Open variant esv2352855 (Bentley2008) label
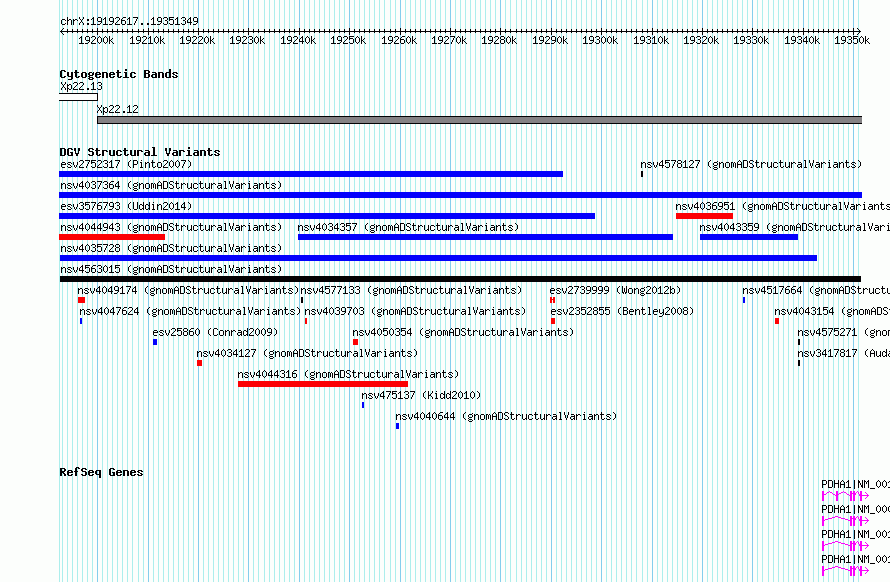The image size is (890, 582). 622,311
